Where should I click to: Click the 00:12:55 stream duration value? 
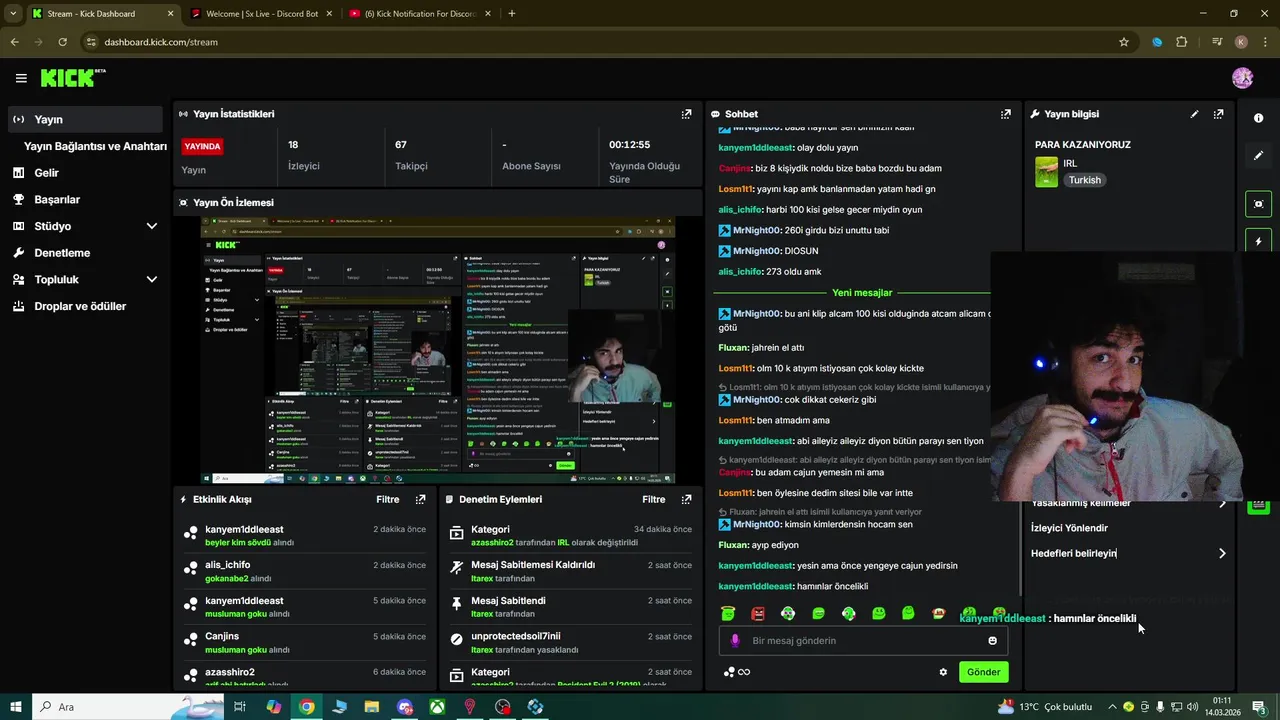pyautogui.click(x=629, y=145)
